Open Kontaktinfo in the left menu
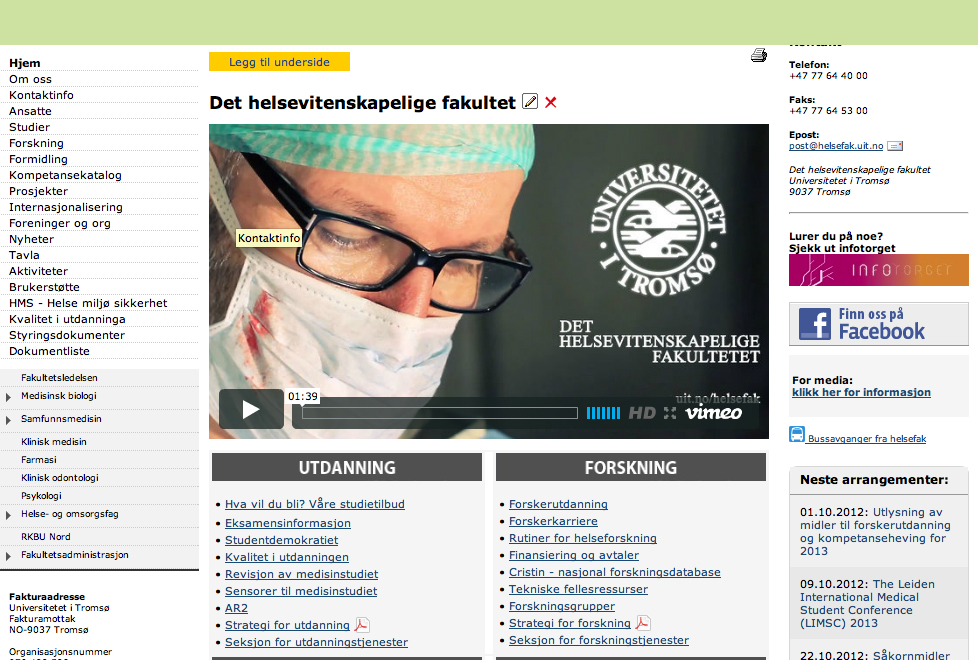This screenshot has width=978, height=660. [x=41, y=95]
